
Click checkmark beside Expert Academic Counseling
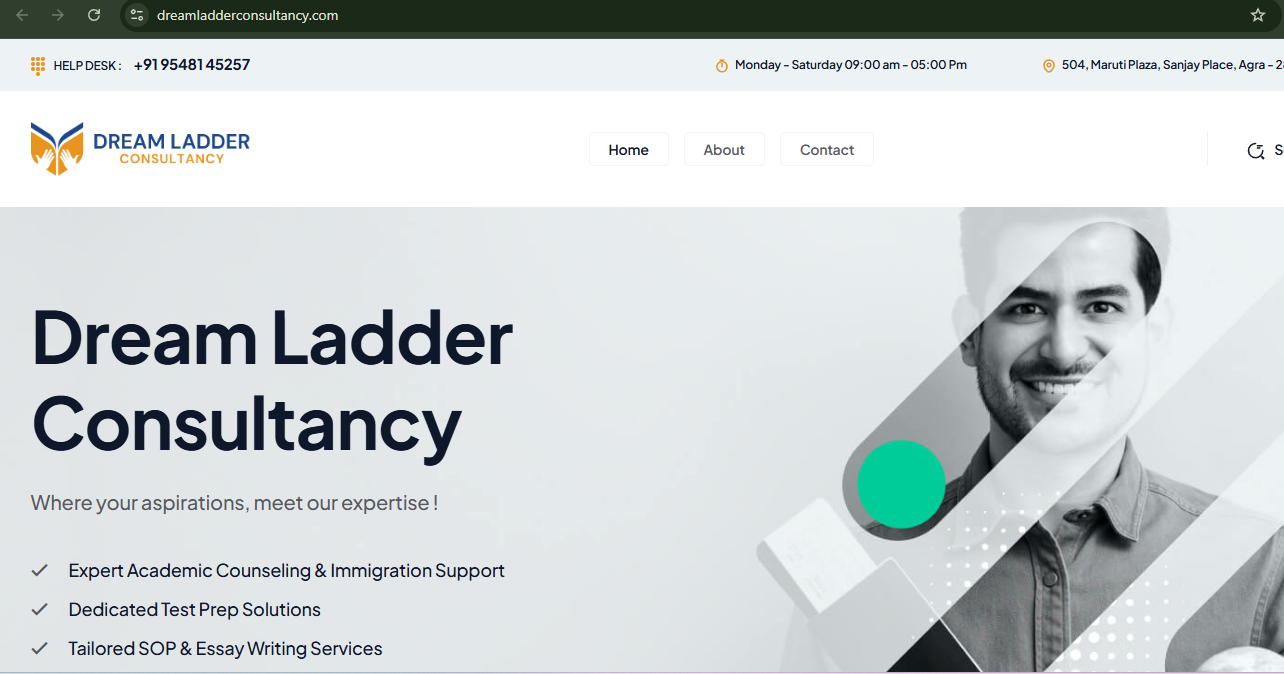click(40, 570)
